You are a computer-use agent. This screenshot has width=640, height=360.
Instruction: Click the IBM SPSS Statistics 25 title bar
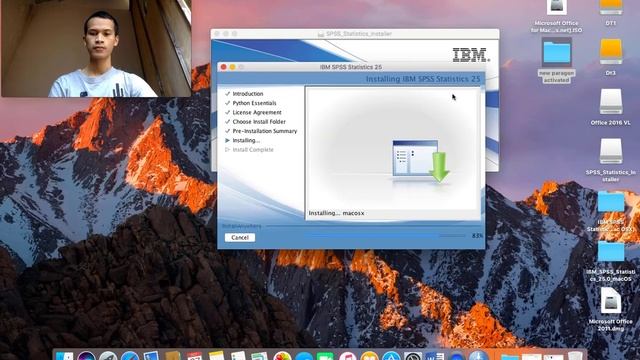tap(351, 67)
